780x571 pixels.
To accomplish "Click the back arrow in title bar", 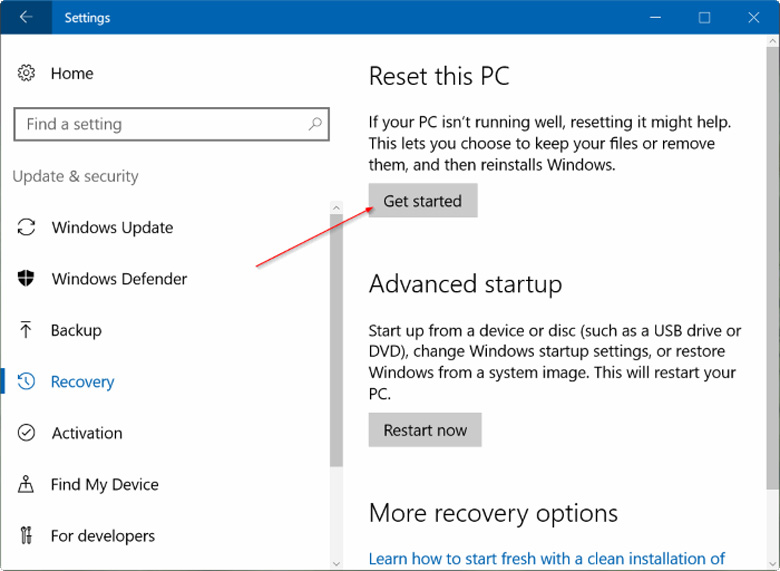I will tap(26, 17).
